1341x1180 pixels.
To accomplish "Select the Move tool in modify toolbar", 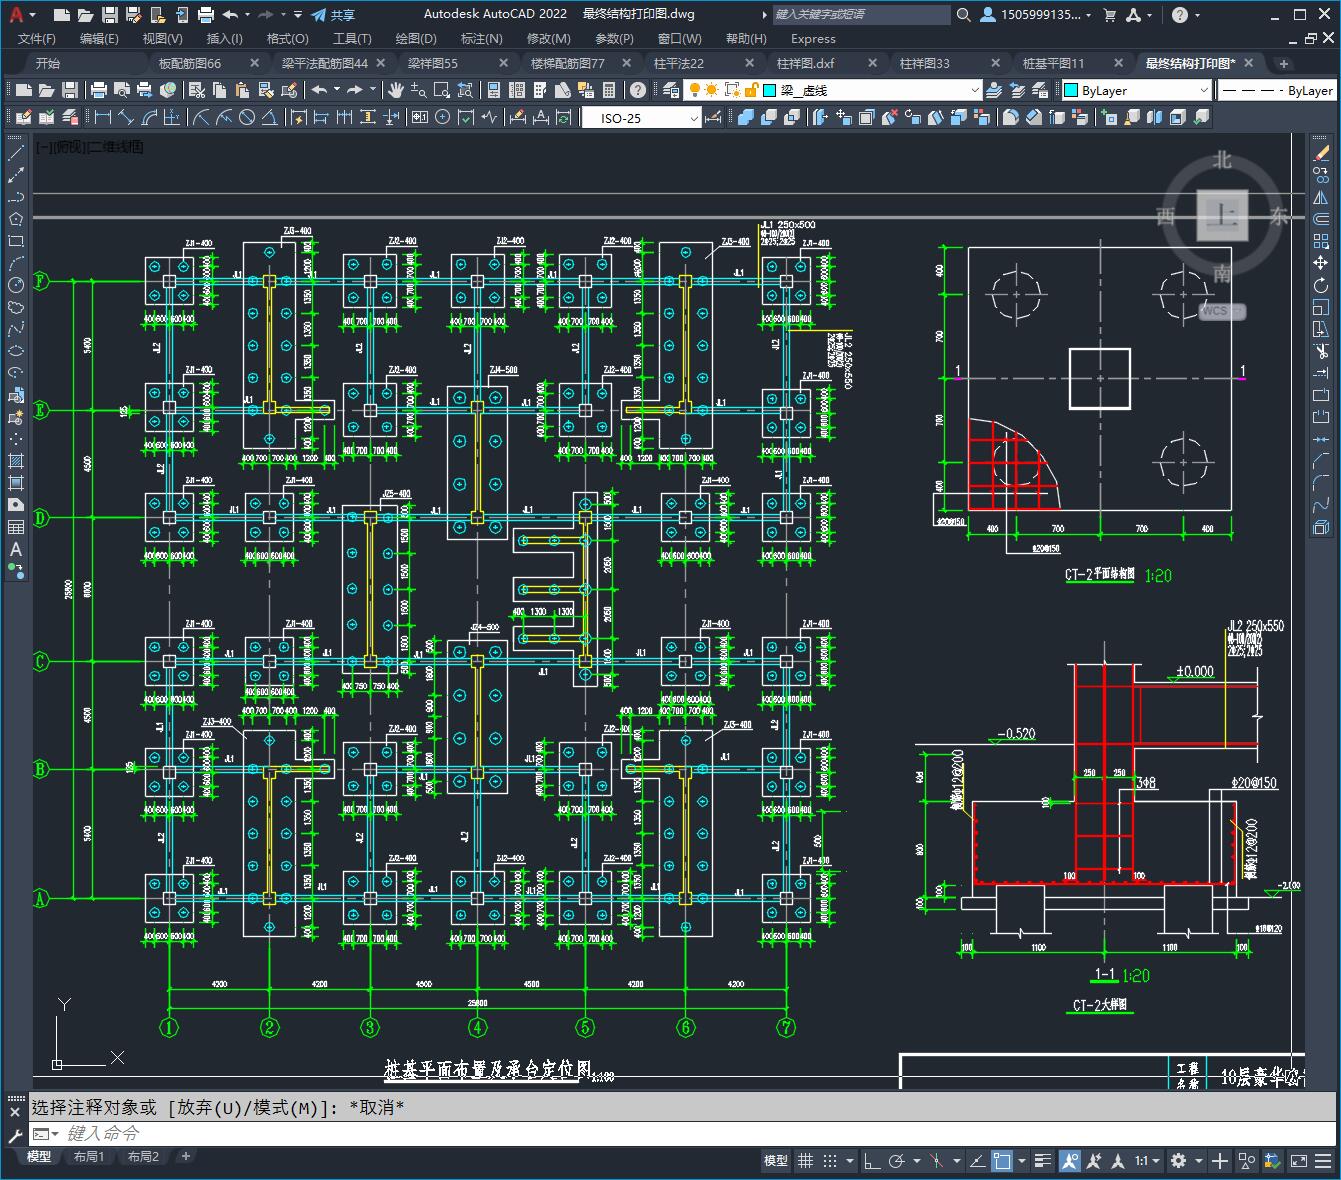I will (x=1321, y=263).
